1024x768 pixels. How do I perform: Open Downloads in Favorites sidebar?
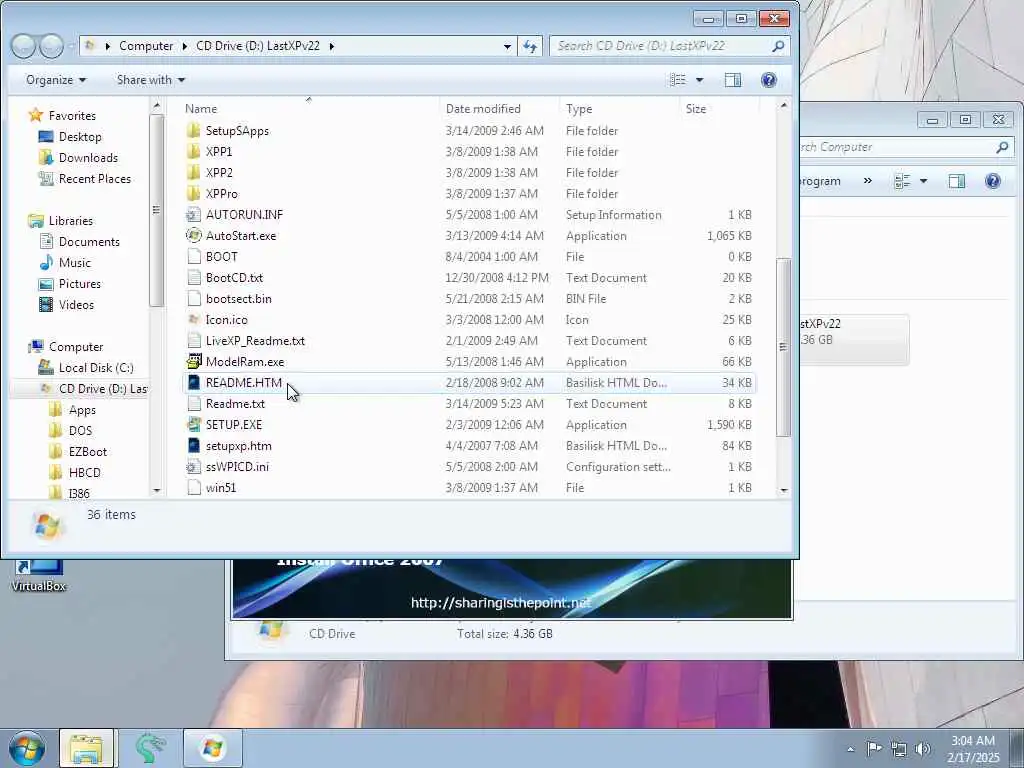pos(88,157)
